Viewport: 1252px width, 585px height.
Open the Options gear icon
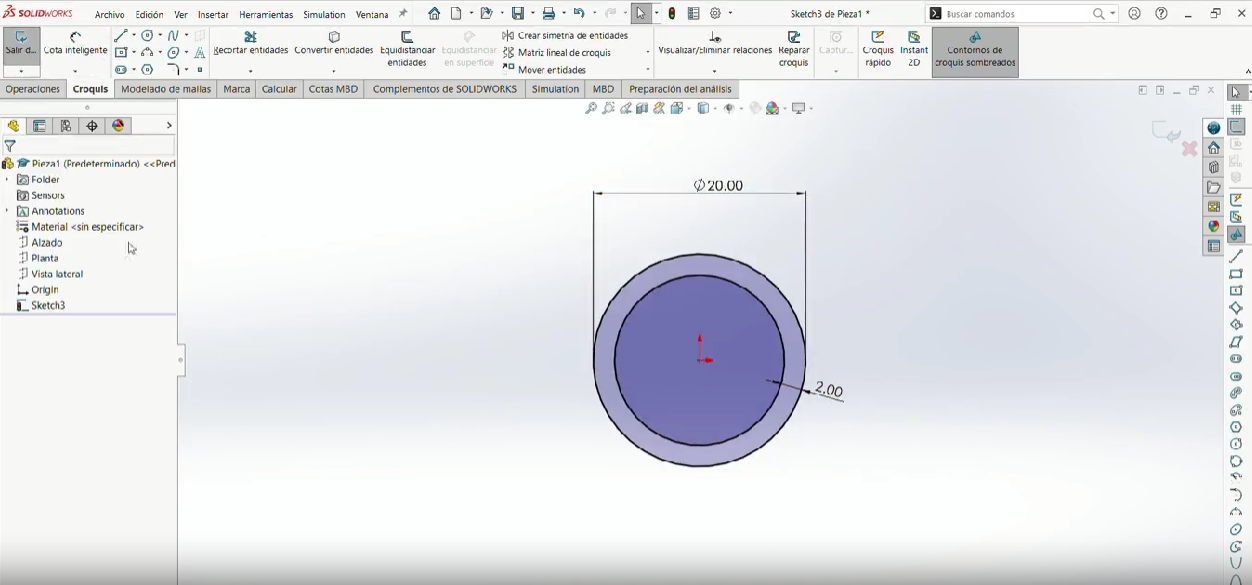pos(716,14)
